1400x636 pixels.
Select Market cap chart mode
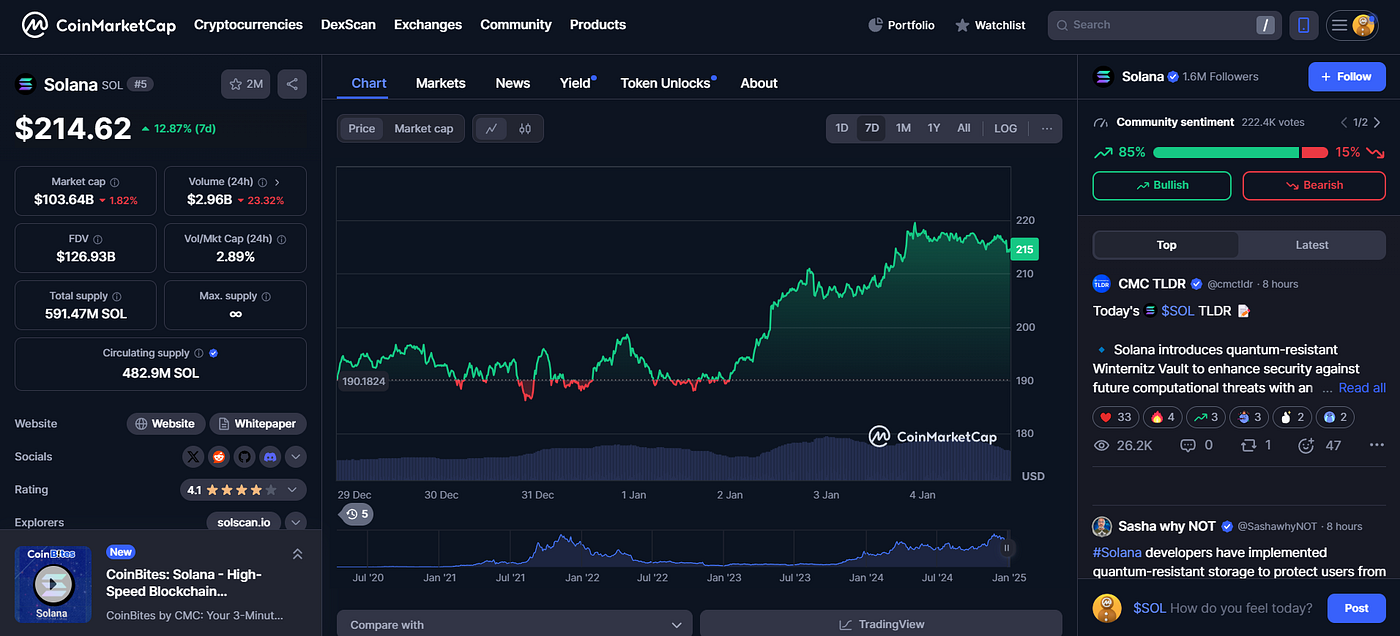(x=424, y=128)
